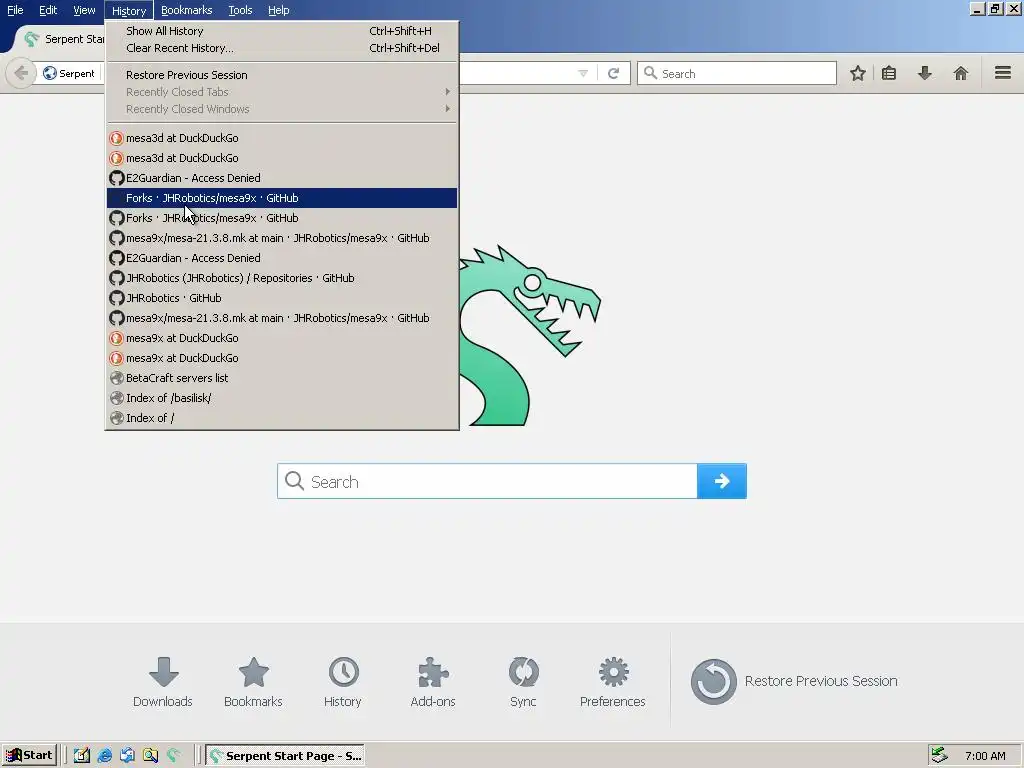The width and height of the screenshot is (1024, 768).
Task: Go to the Home page icon
Action: click(x=961, y=73)
